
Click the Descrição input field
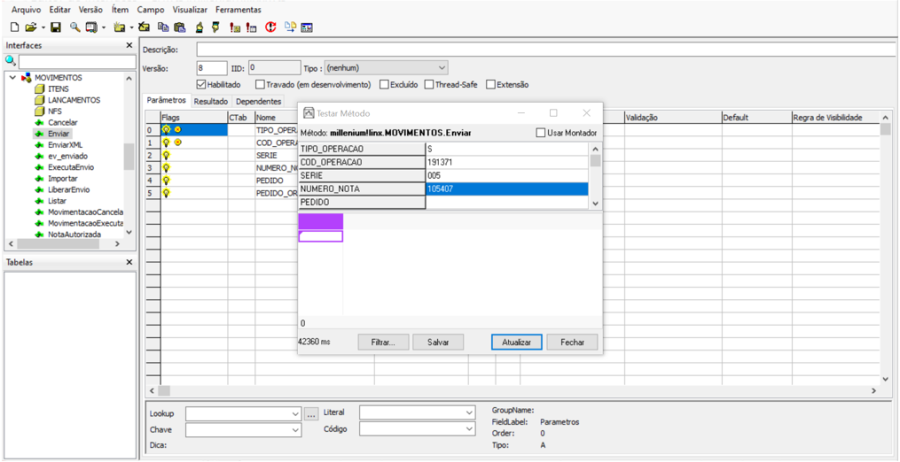pyautogui.click(x=548, y=49)
